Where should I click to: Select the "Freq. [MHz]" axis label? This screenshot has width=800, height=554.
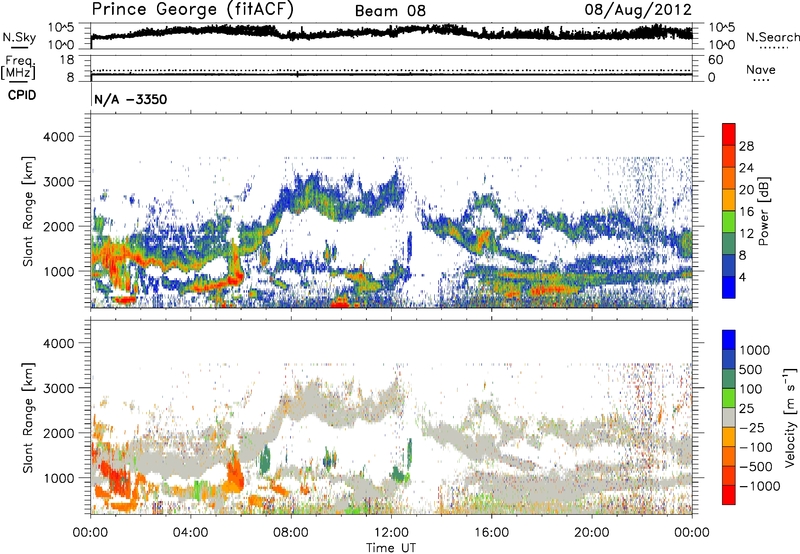pos(18,67)
